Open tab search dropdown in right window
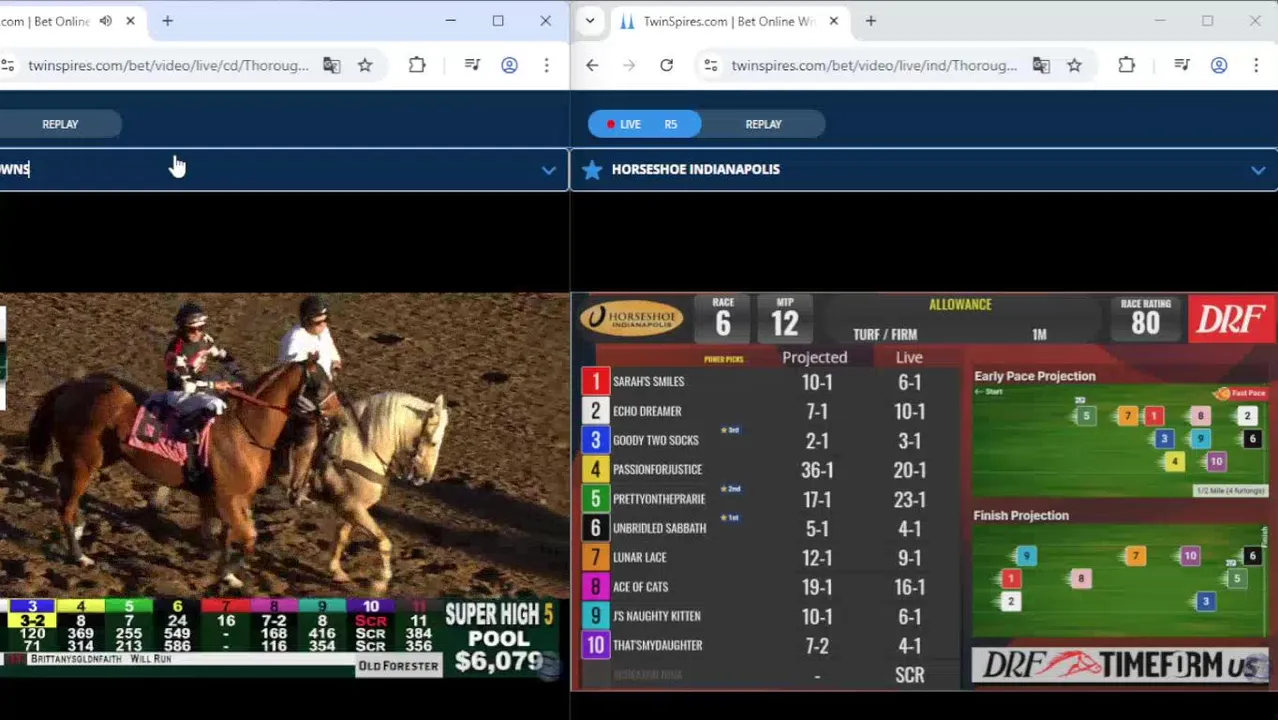Viewport: 1278px width, 720px height. pyautogui.click(x=590, y=21)
